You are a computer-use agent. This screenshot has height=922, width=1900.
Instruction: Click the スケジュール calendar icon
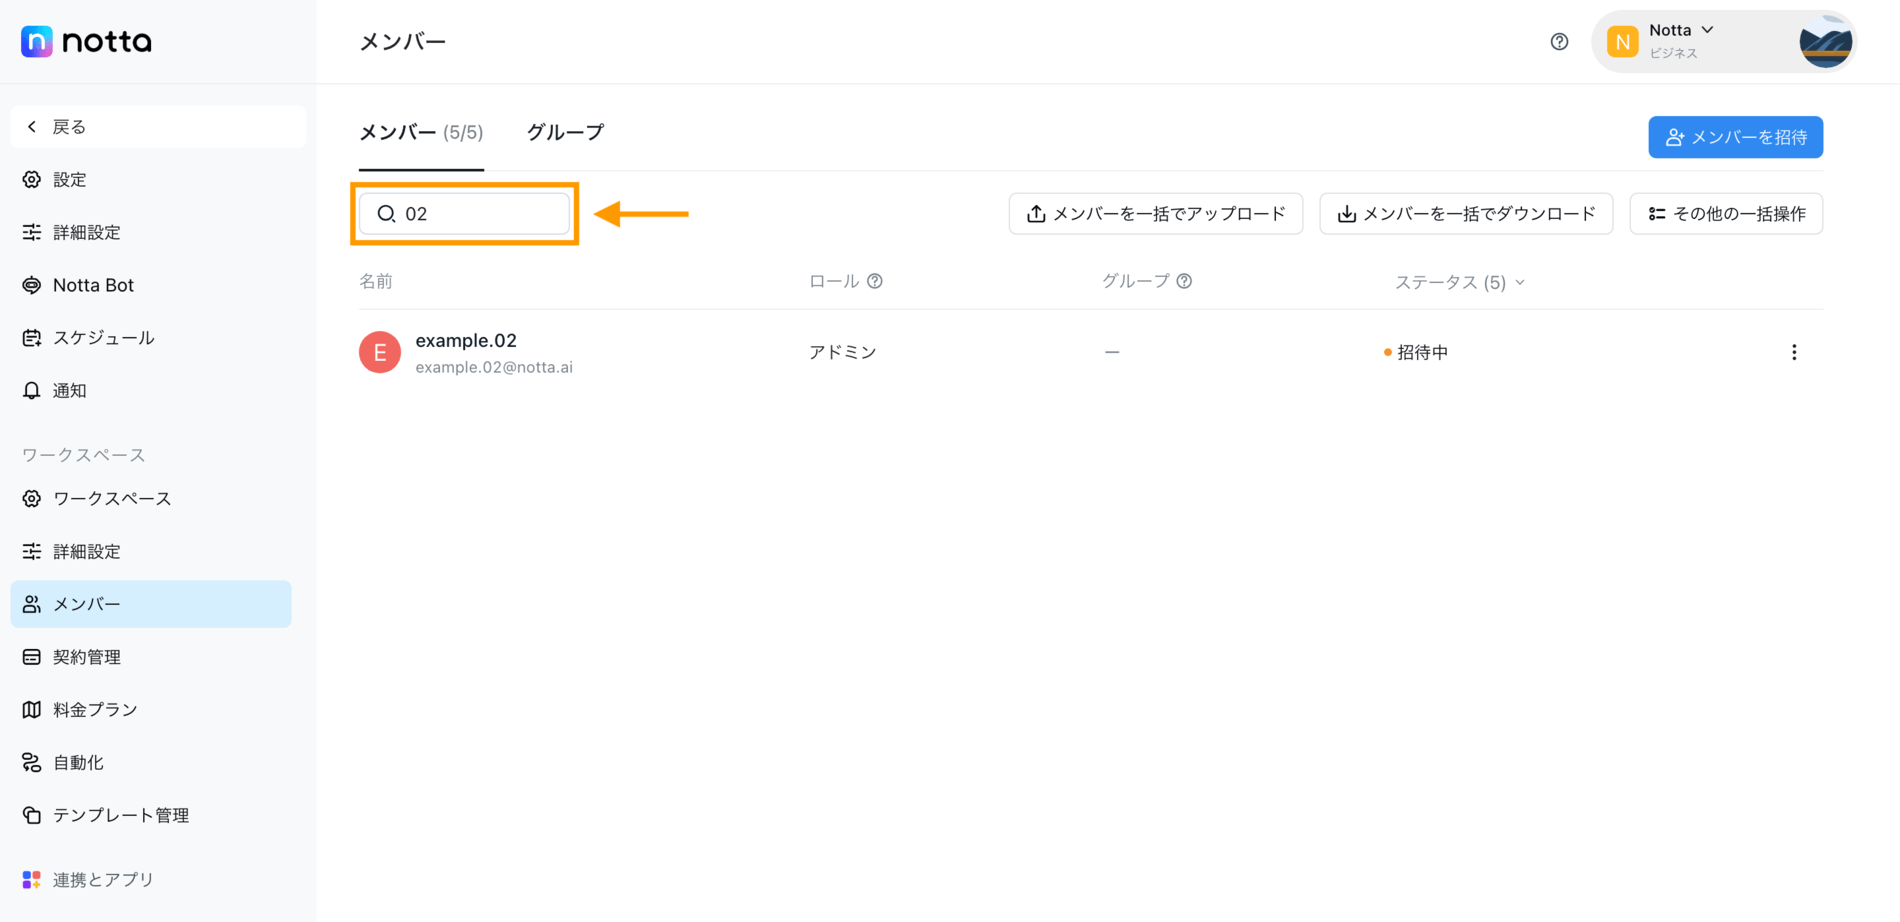(32, 338)
